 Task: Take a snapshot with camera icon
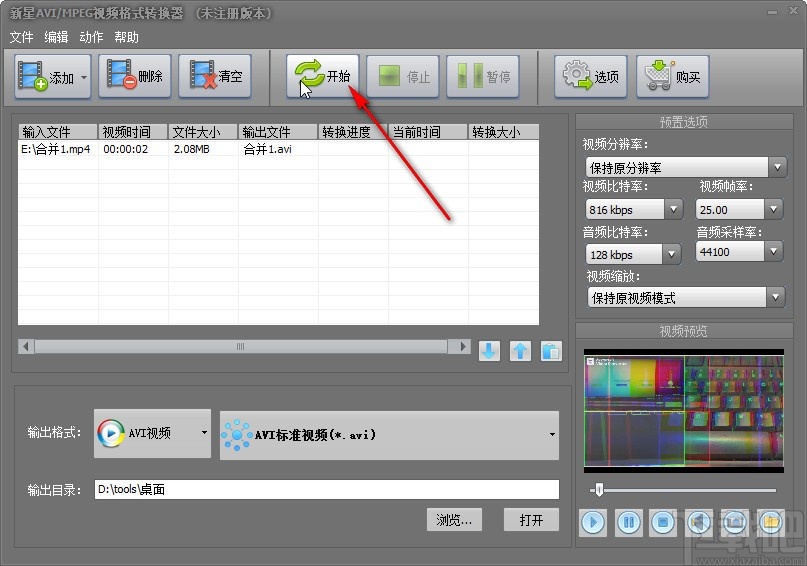point(734,523)
